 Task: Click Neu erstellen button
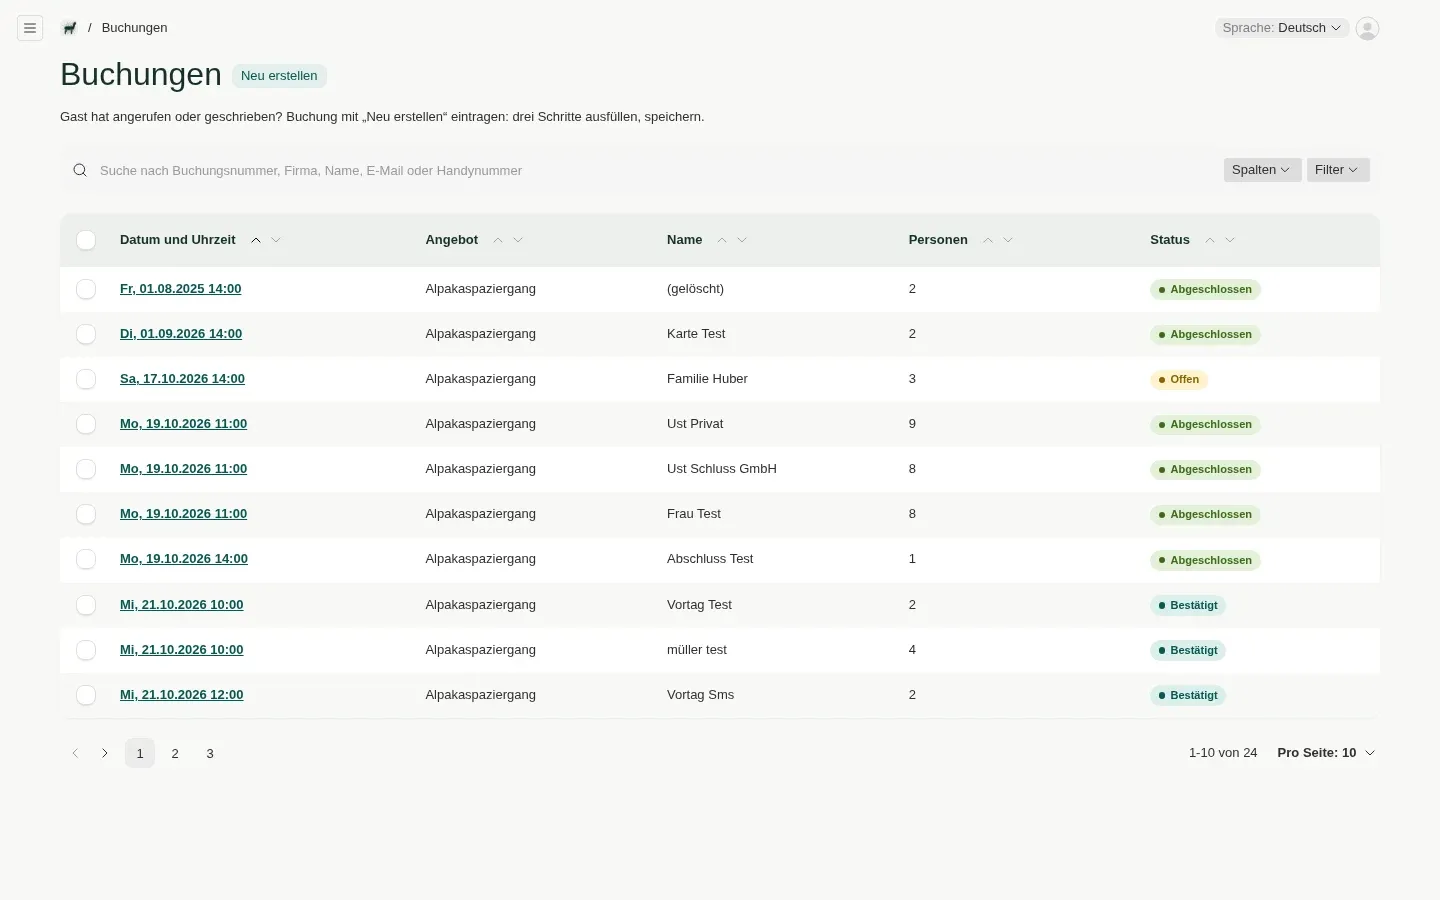tap(279, 76)
